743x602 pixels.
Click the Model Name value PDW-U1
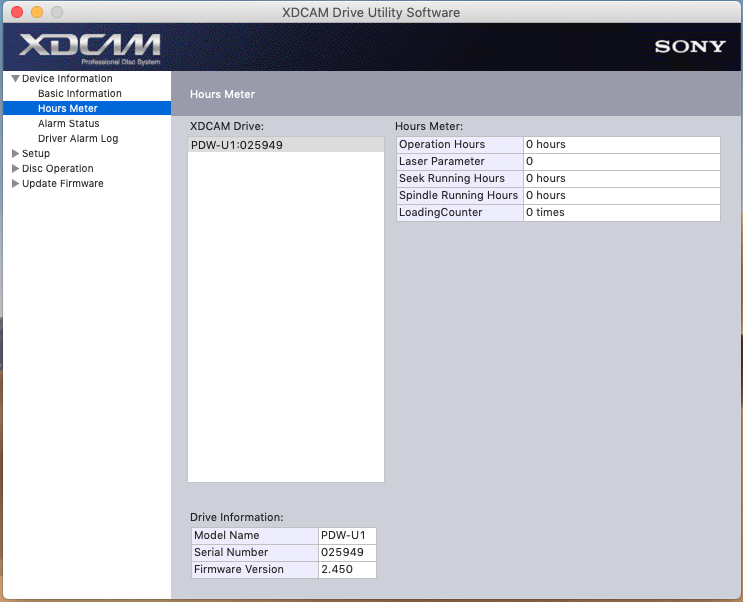tap(347, 536)
